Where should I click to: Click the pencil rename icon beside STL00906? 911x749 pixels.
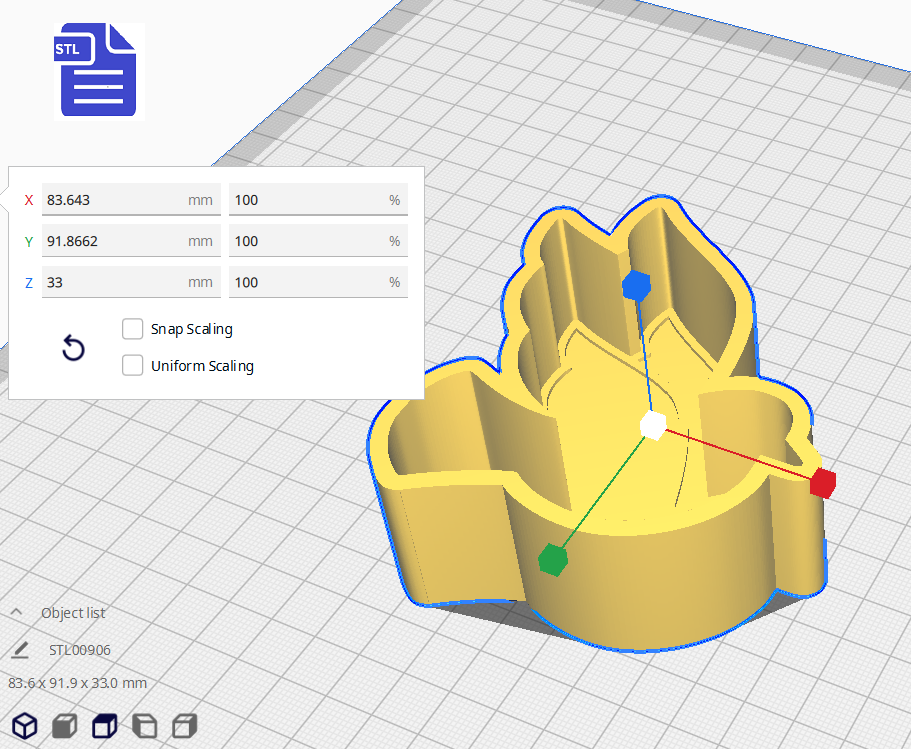20,650
